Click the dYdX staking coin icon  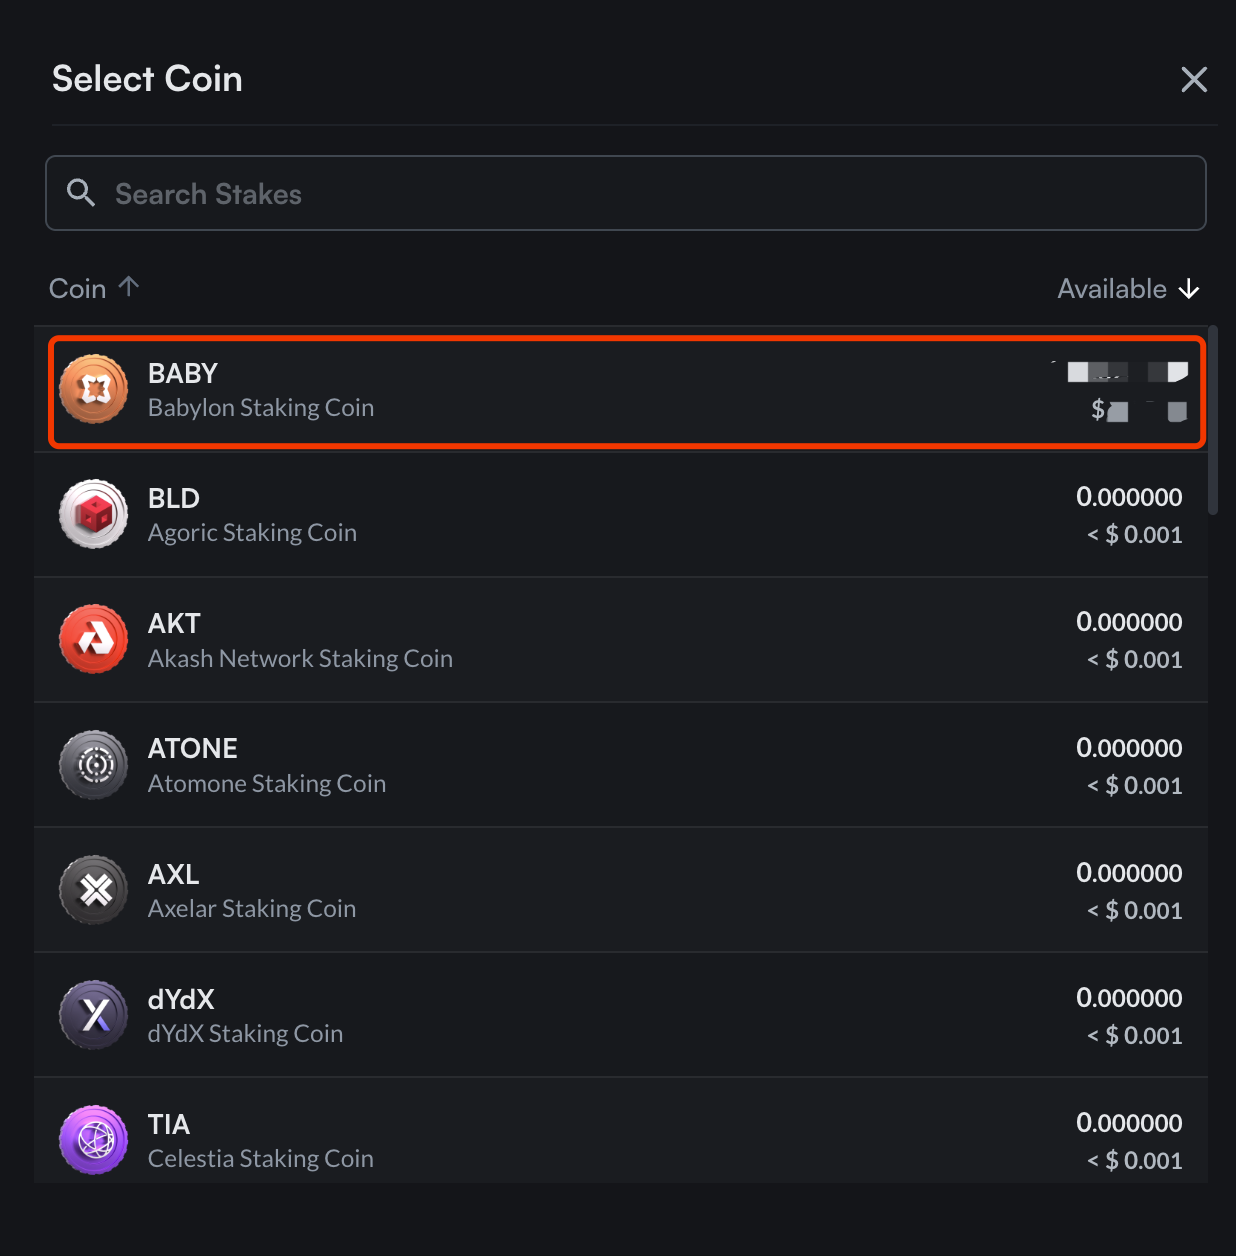[x=93, y=1014]
